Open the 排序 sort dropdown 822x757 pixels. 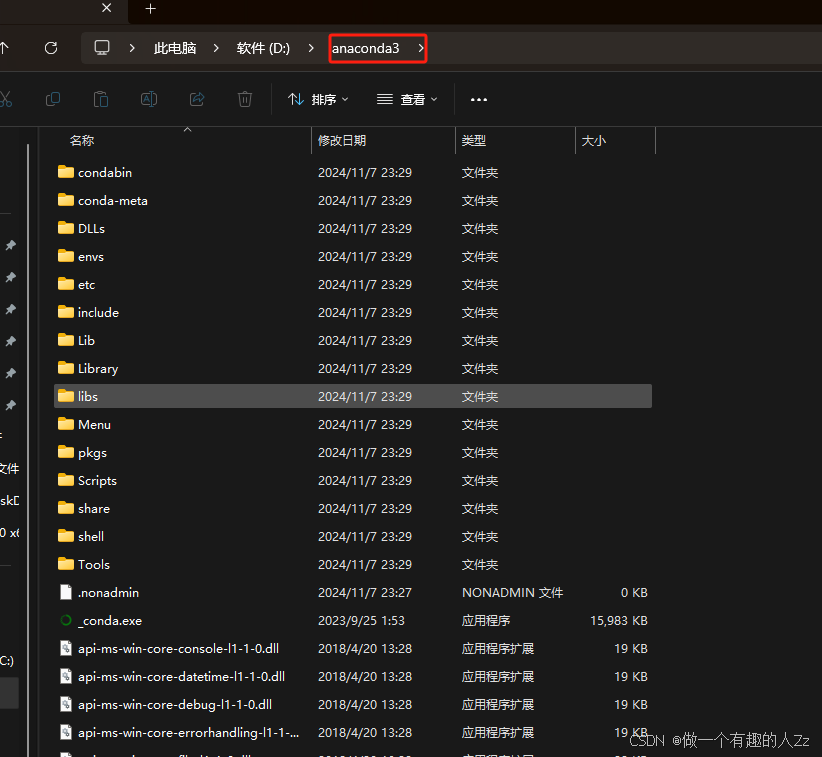coord(318,99)
